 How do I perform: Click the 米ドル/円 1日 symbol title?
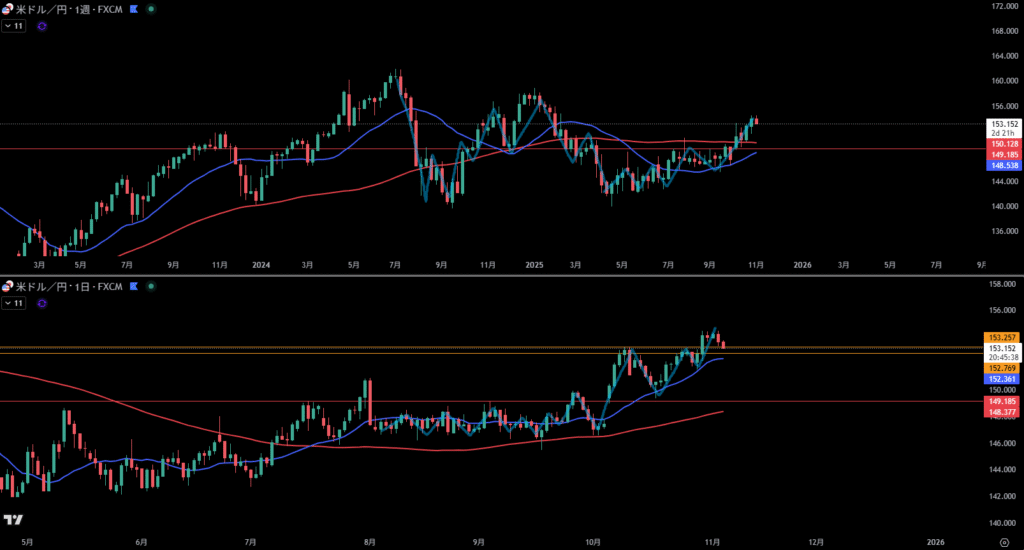click(x=68, y=287)
